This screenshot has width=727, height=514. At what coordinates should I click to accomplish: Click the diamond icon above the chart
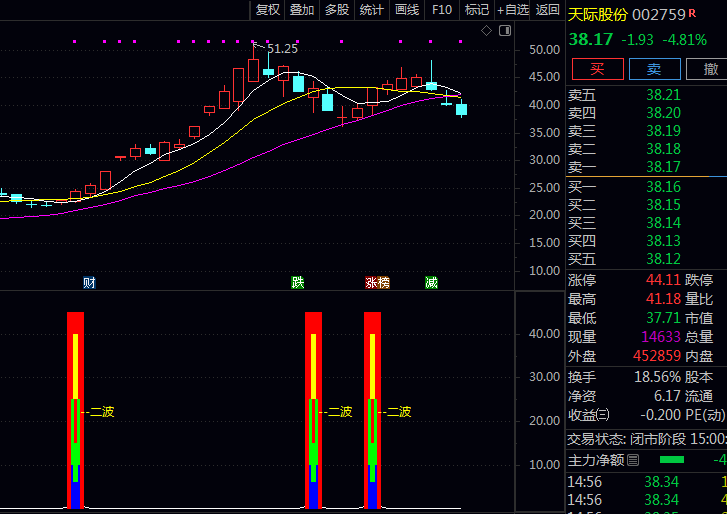coord(486,31)
